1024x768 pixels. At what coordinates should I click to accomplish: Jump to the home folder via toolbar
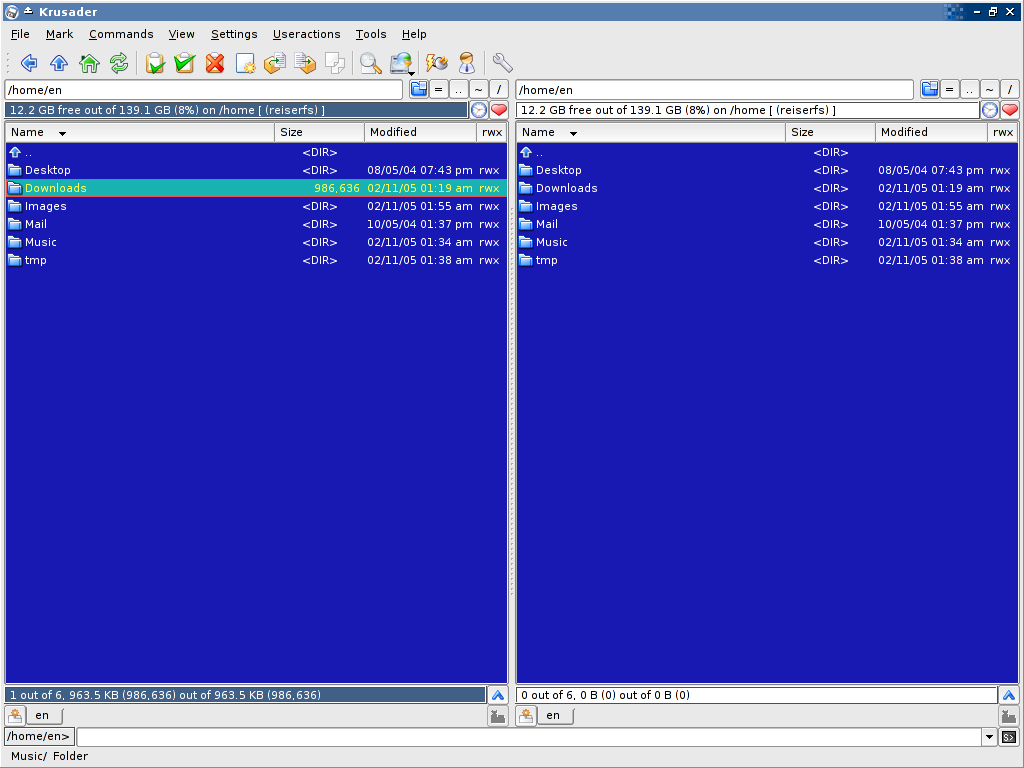[x=89, y=63]
